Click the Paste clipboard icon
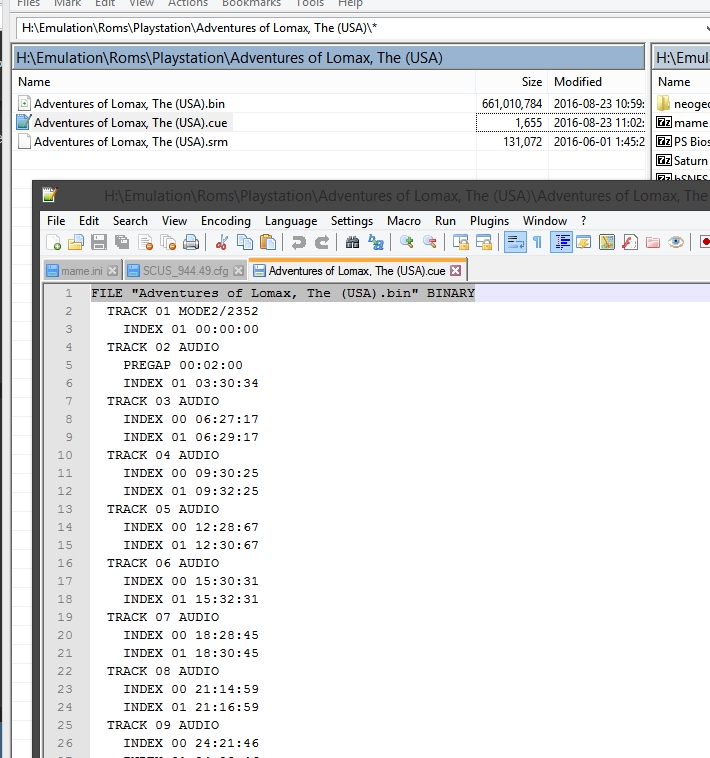Viewport: 710px width, 758px height. click(x=268, y=242)
